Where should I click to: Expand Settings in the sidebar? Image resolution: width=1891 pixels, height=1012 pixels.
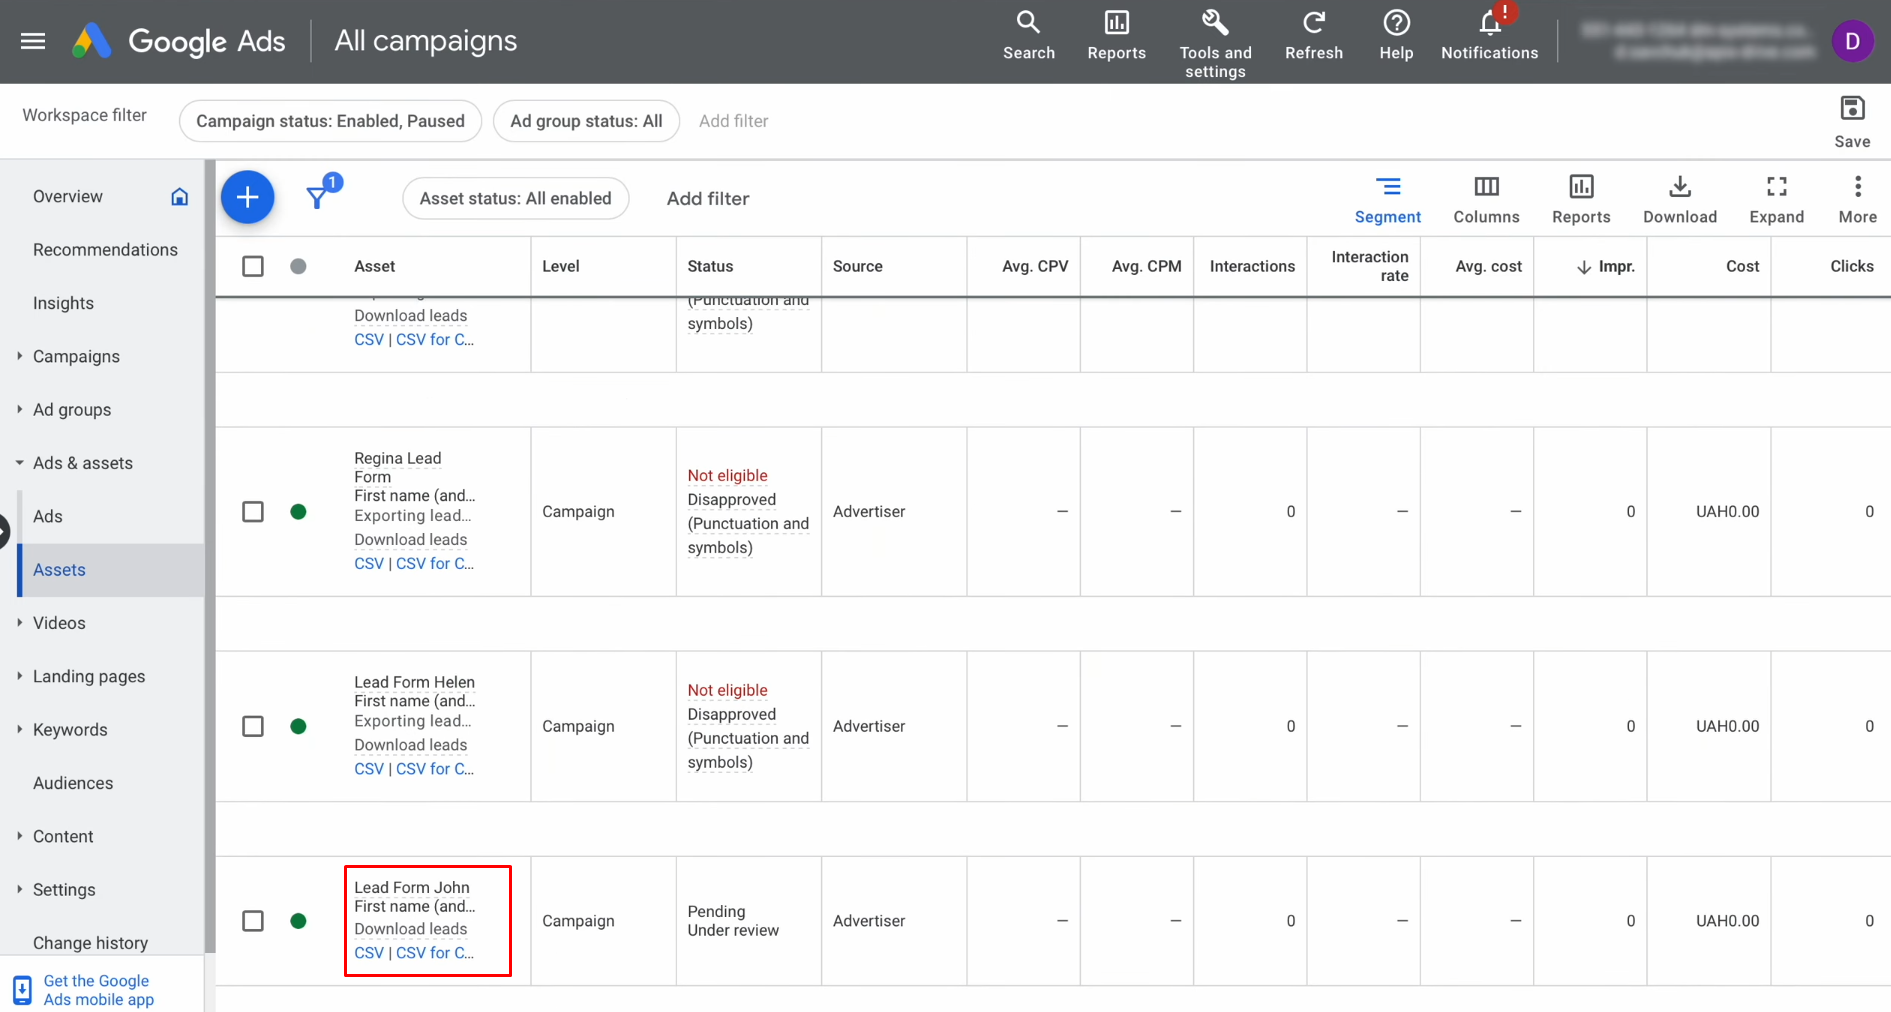(x=19, y=889)
